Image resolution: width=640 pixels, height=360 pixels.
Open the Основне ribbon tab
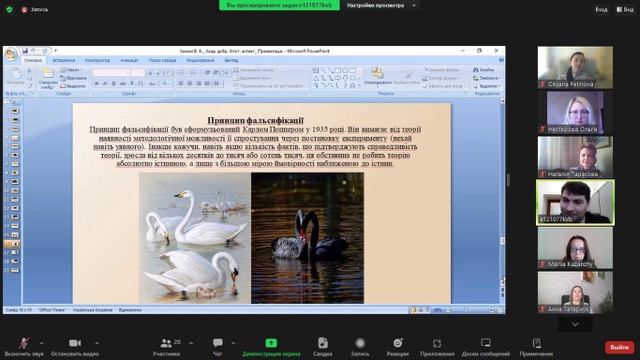(33, 60)
